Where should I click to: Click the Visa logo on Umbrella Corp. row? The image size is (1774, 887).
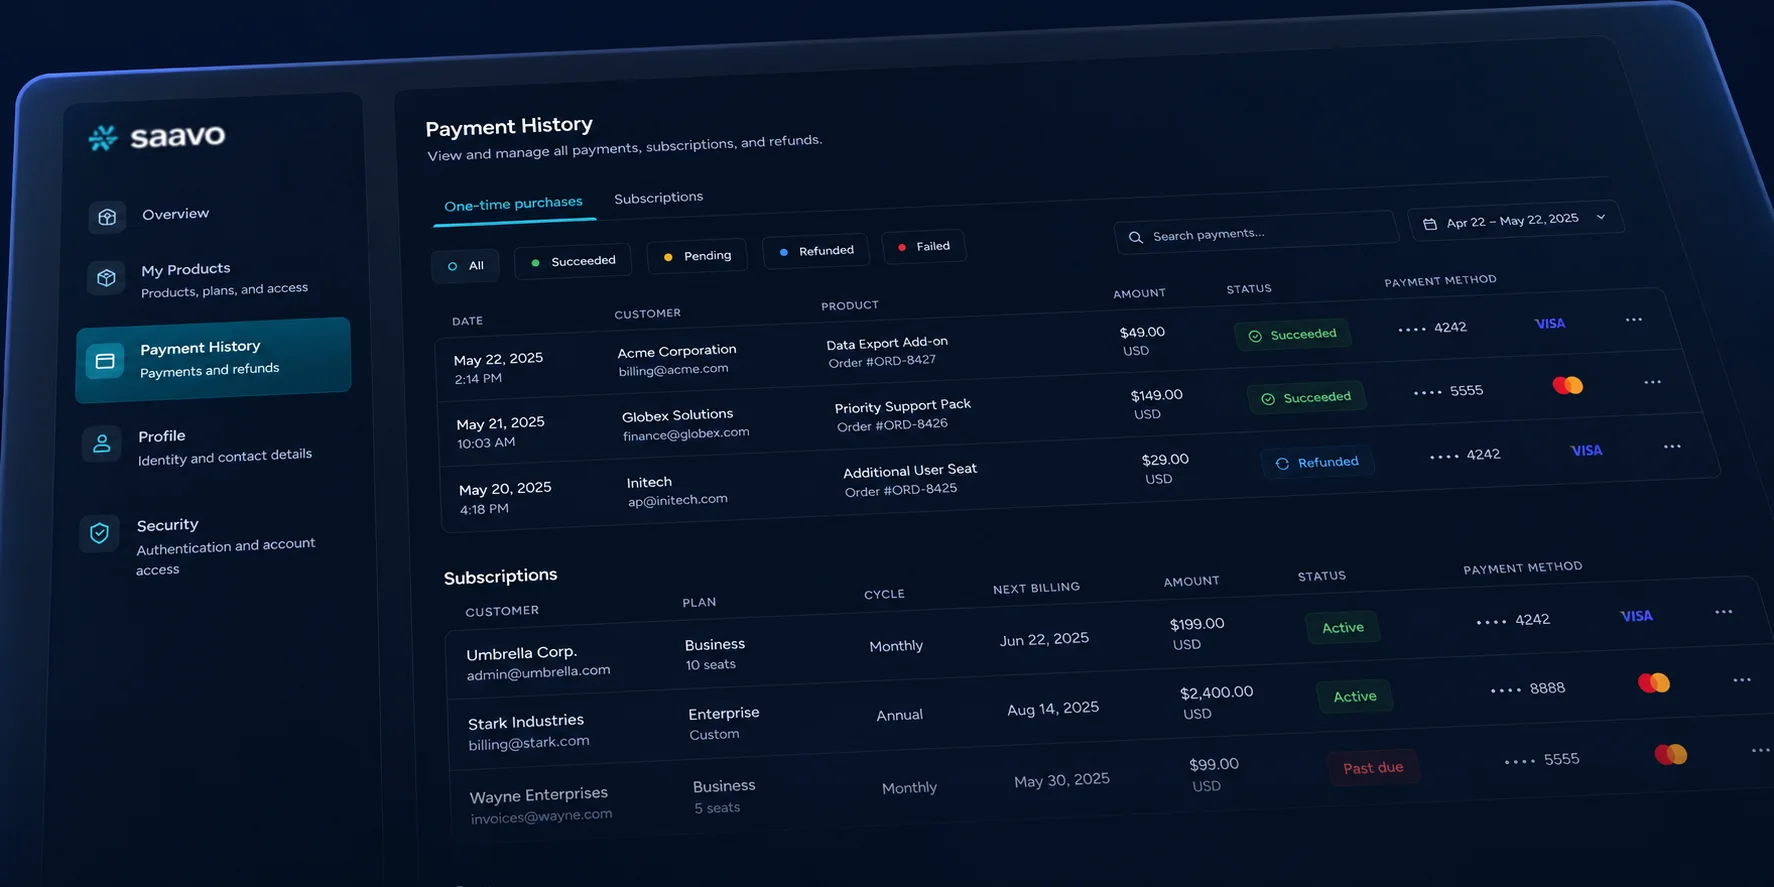coord(1637,616)
